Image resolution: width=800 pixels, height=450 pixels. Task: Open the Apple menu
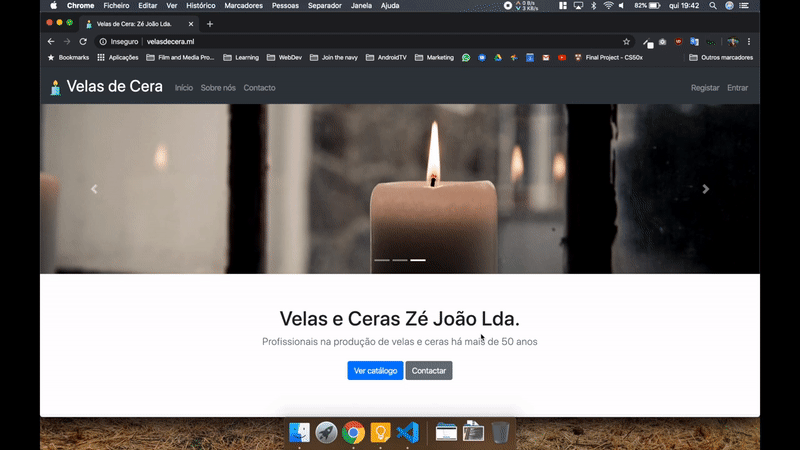pos(54,6)
